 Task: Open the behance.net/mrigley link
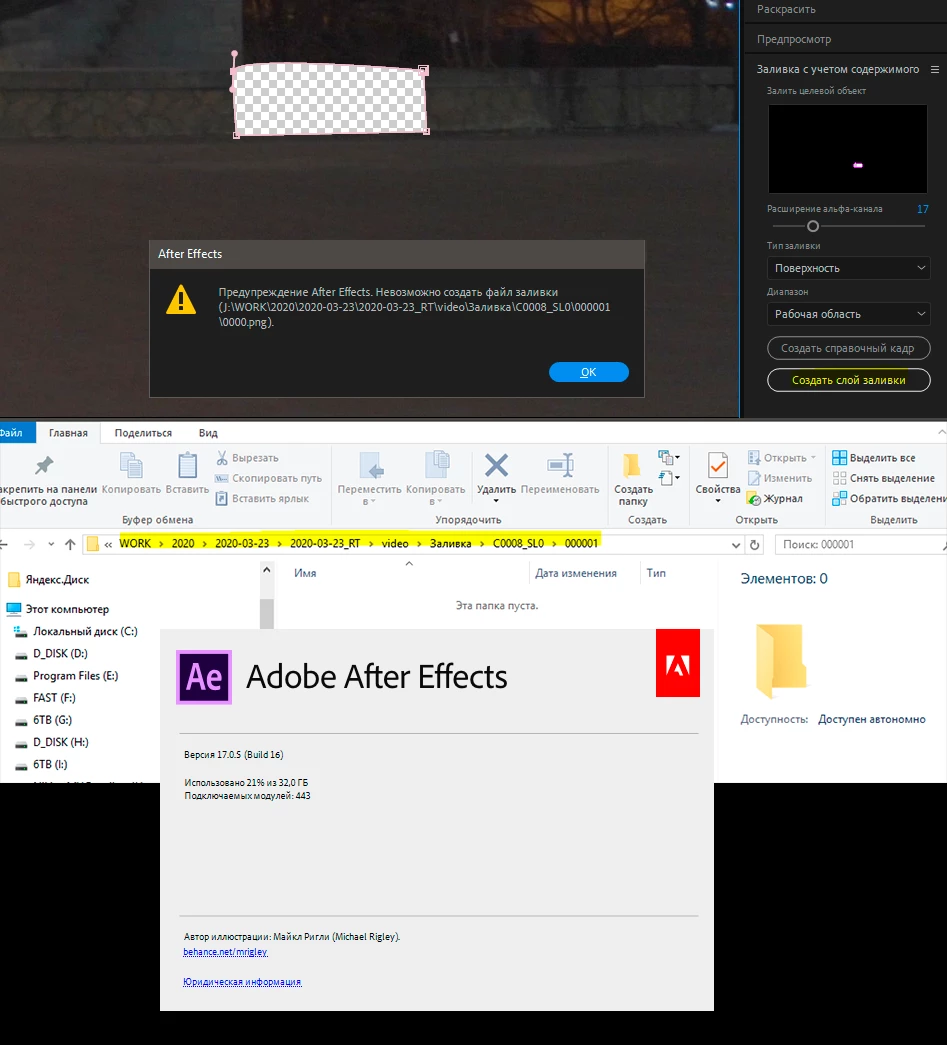(225, 952)
